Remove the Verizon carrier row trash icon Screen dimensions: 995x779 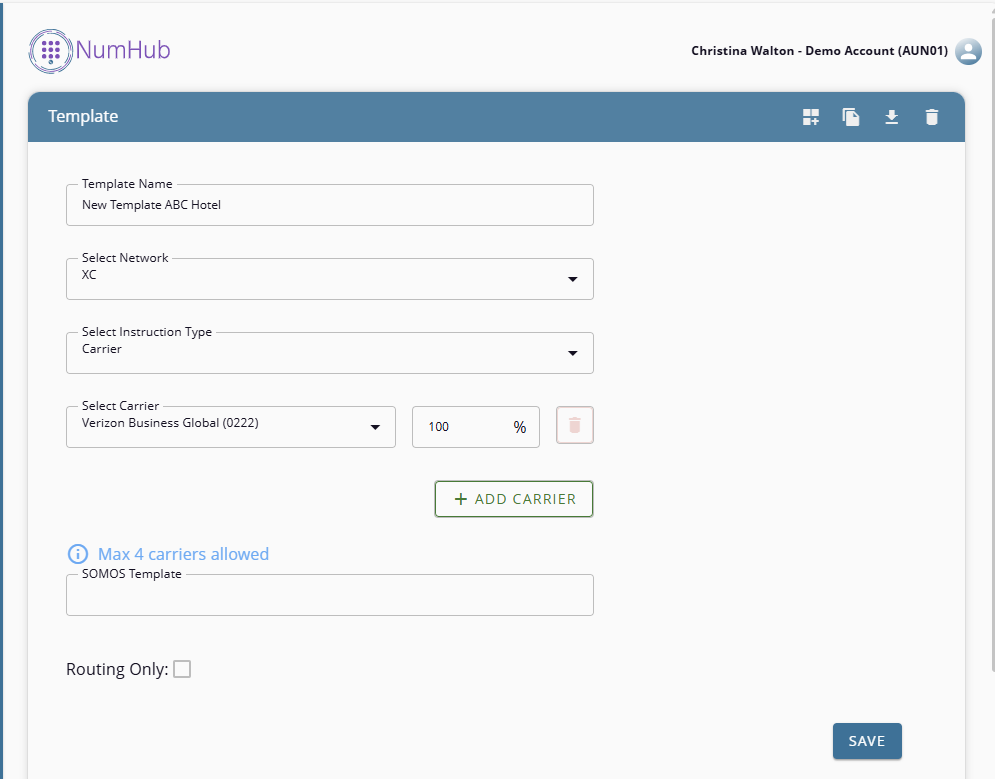574,425
